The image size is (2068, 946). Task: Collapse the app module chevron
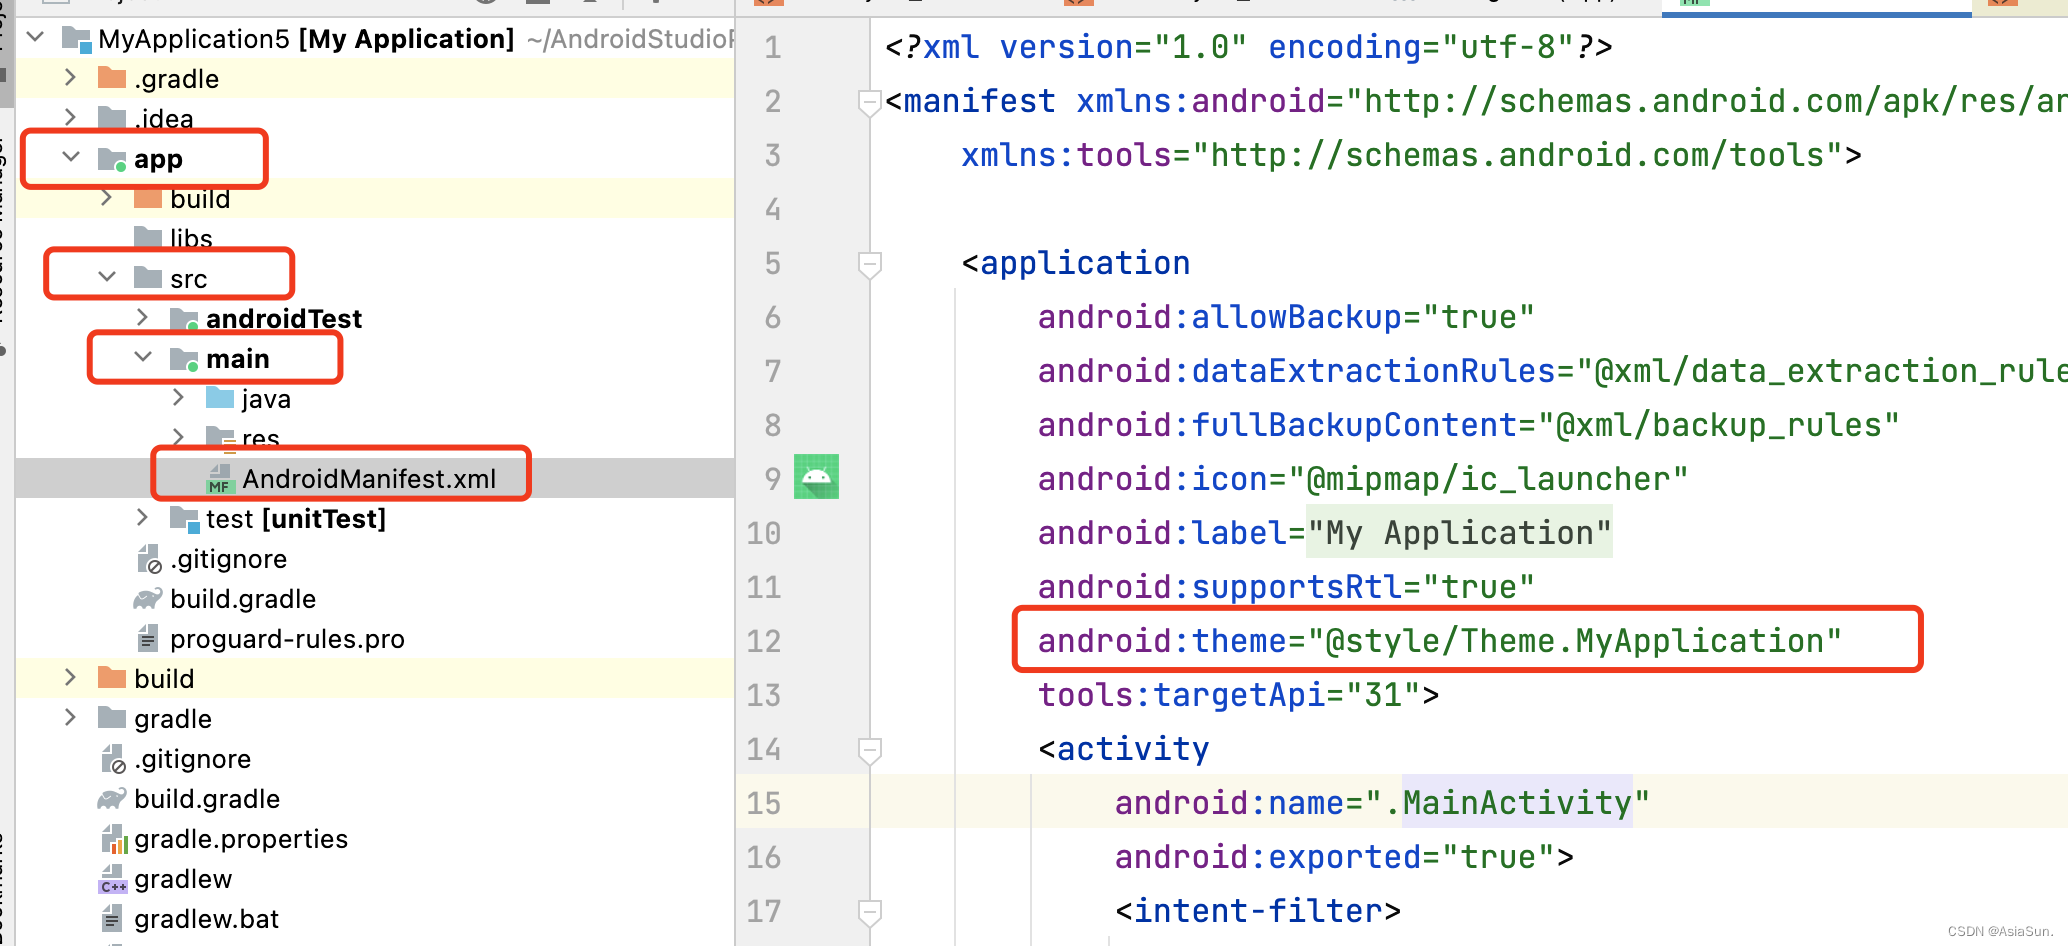coord(71,157)
